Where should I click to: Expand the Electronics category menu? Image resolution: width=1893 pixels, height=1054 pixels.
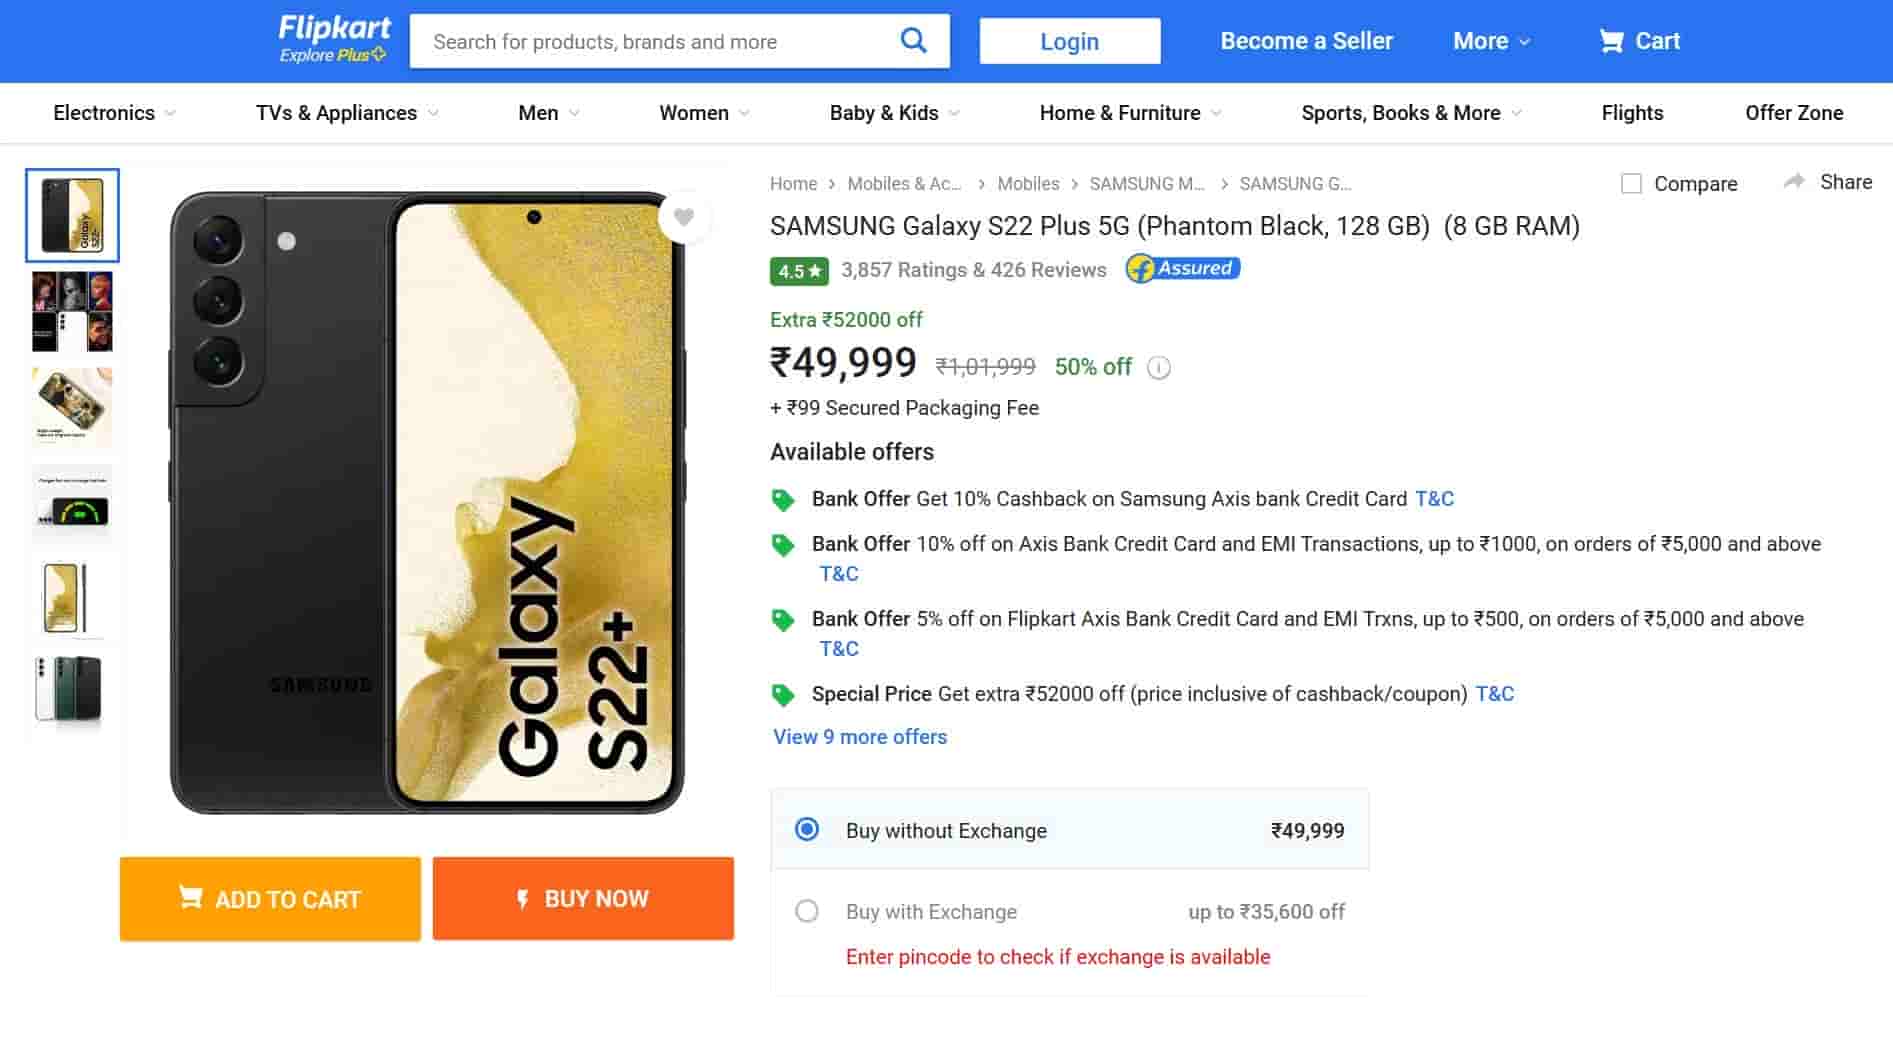point(114,113)
